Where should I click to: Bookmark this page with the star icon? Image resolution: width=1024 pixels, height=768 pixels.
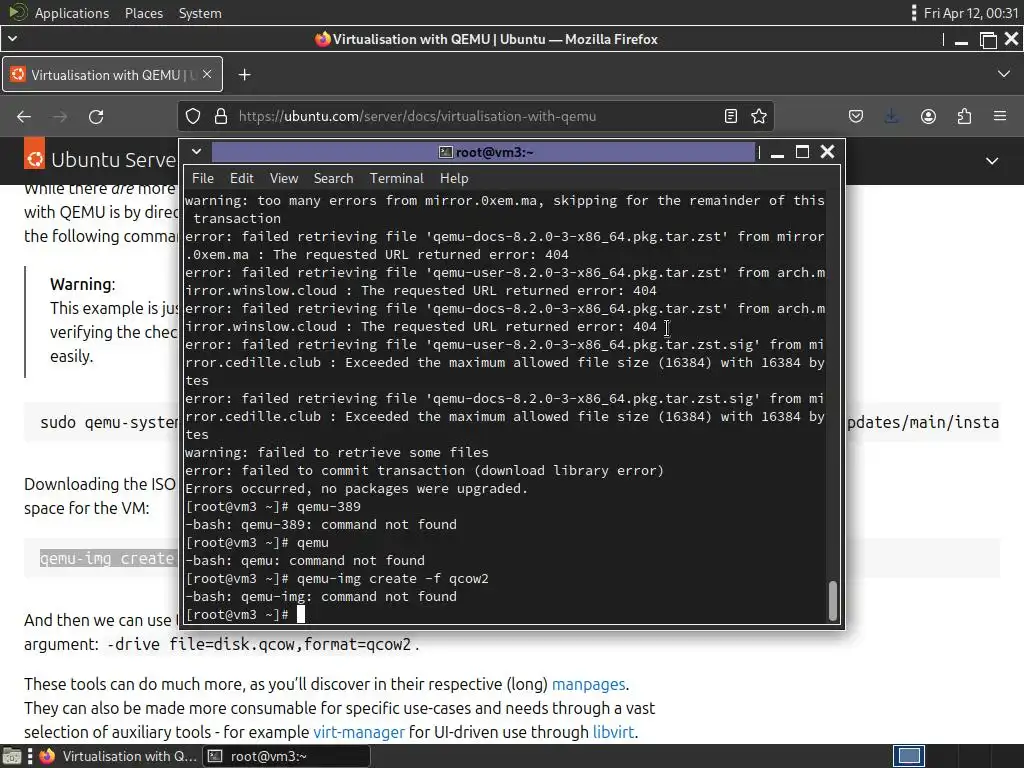759,116
